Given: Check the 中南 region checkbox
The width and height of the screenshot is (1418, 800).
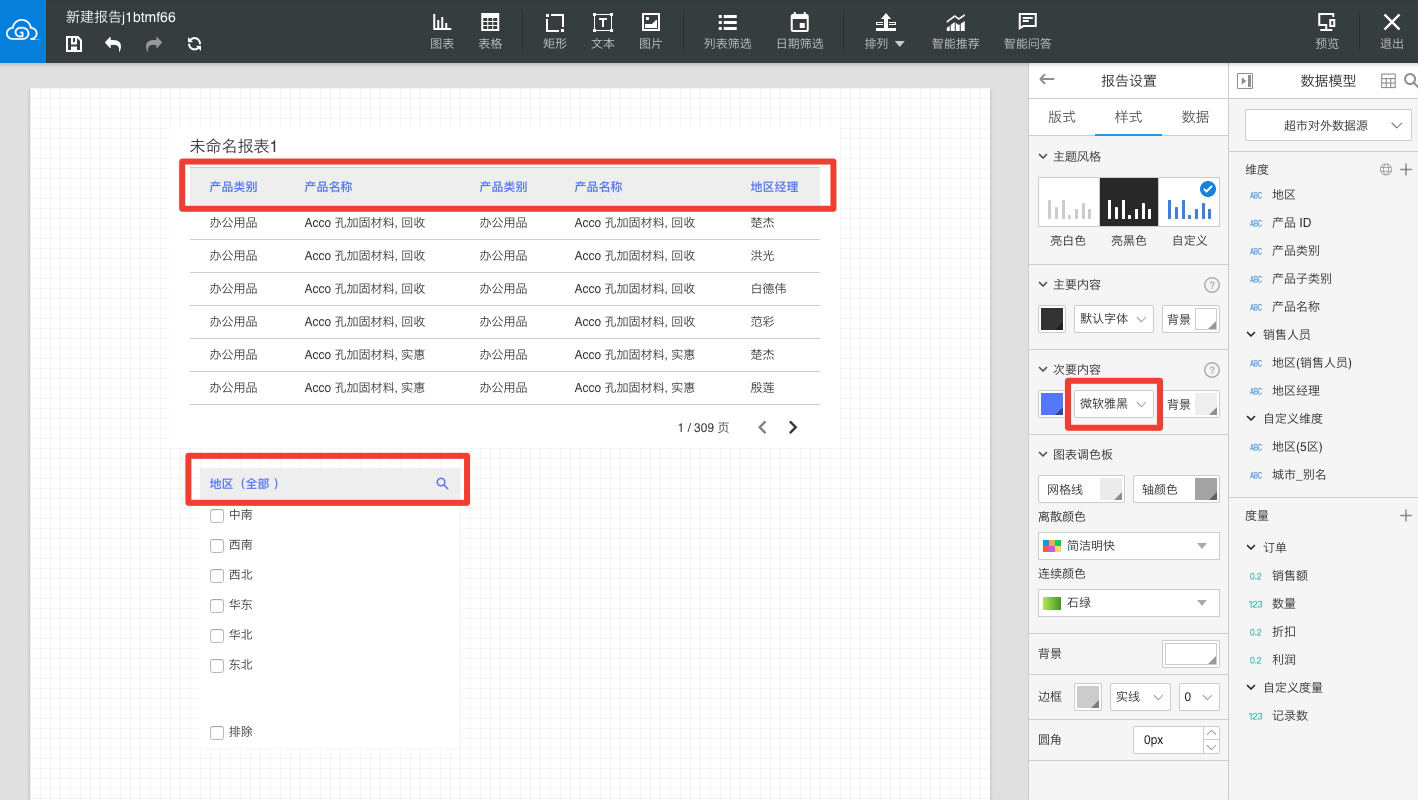Looking at the screenshot, I should tap(217, 516).
